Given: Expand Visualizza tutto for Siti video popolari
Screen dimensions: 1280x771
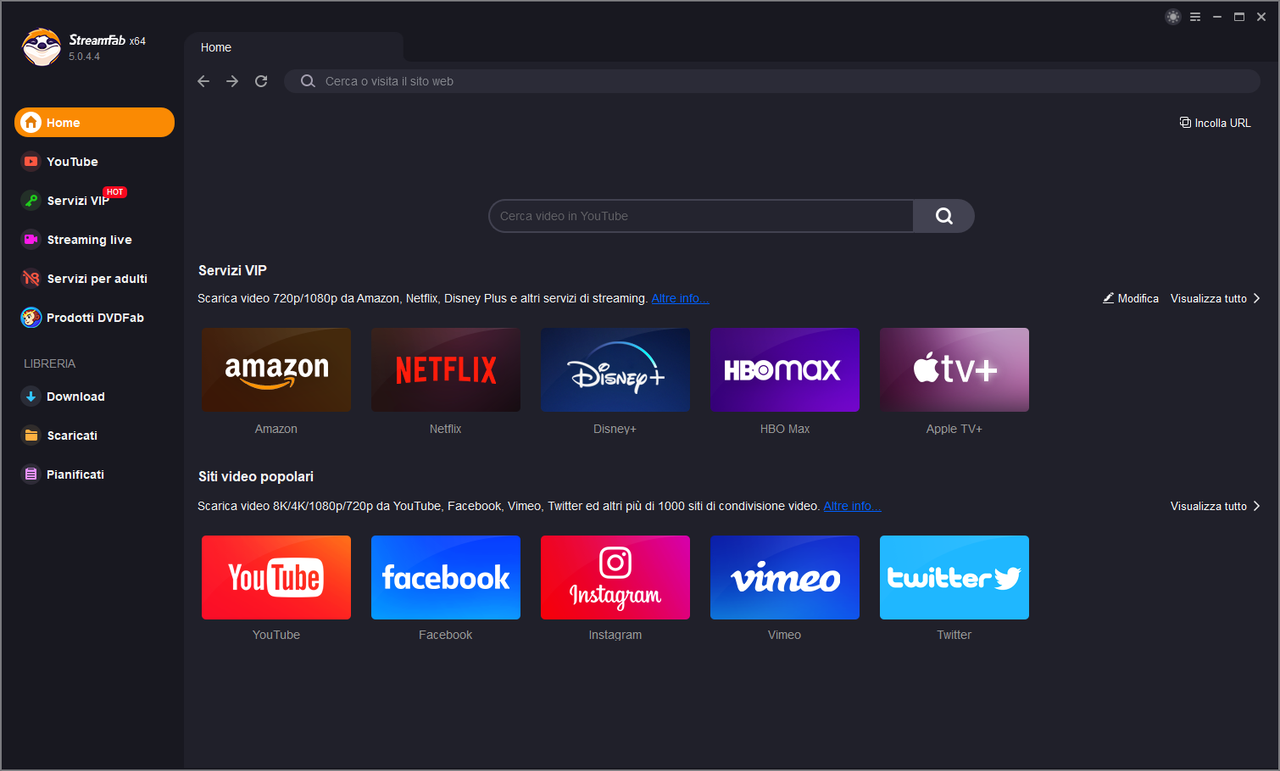Looking at the screenshot, I should [1216, 506].
